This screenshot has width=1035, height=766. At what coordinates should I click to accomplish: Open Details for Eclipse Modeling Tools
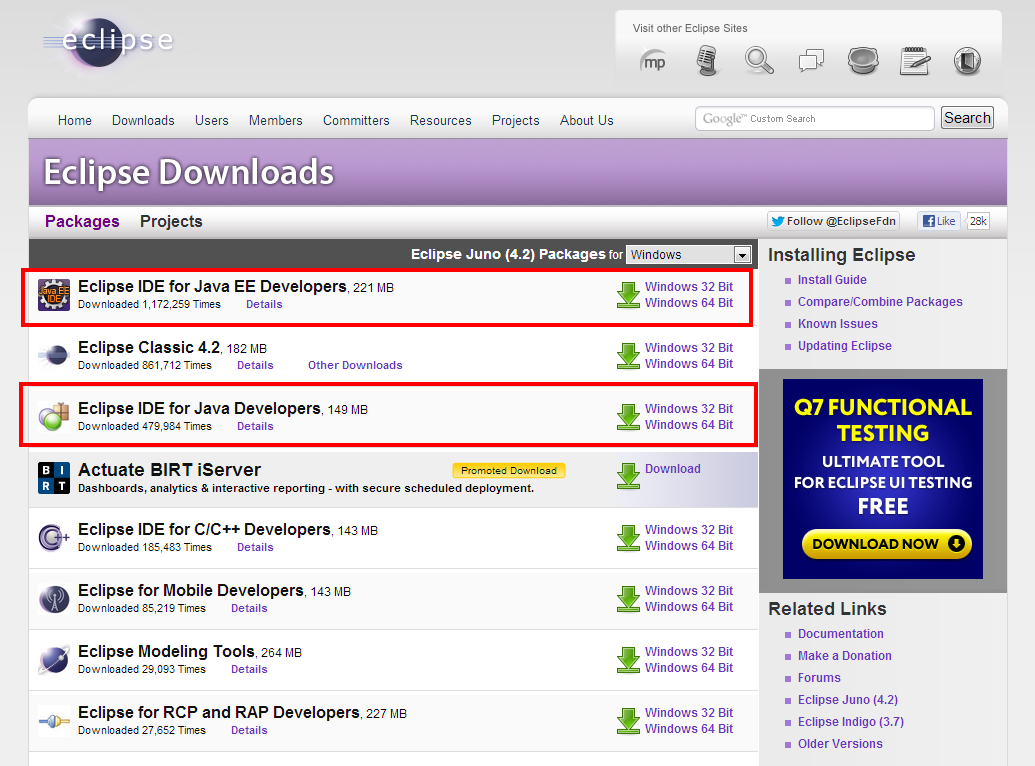249,669
